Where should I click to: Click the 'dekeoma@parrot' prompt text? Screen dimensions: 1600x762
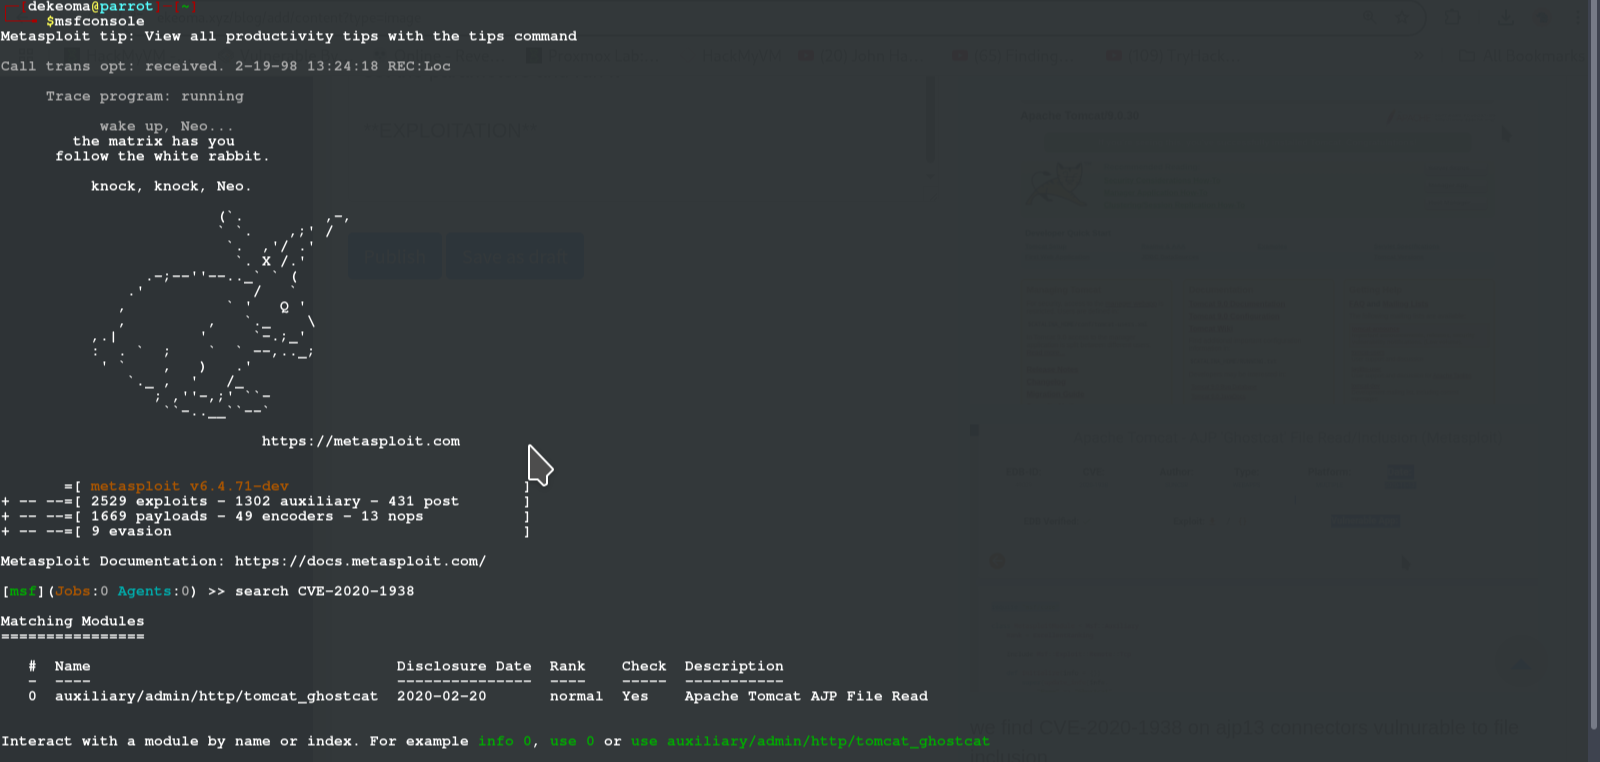[90, 7]
